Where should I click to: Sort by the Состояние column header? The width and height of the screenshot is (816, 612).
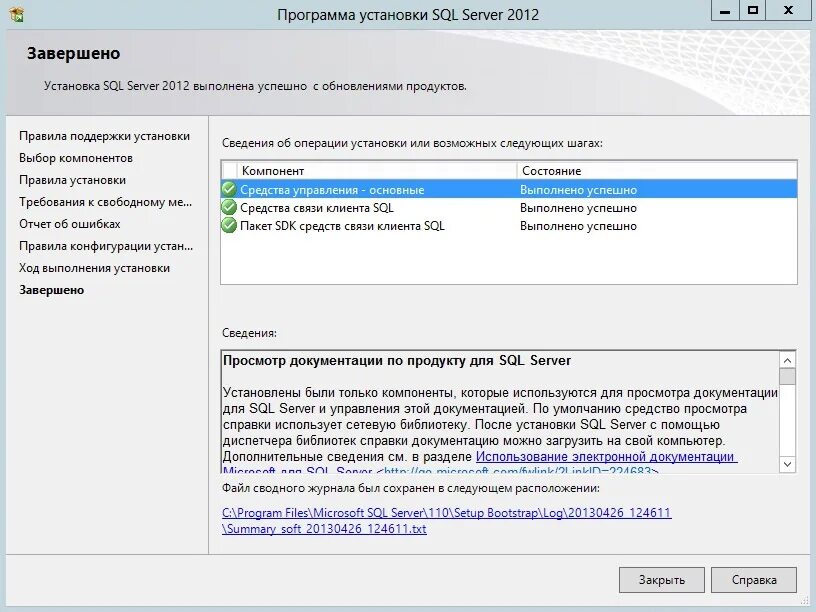[x=657, y=171]
